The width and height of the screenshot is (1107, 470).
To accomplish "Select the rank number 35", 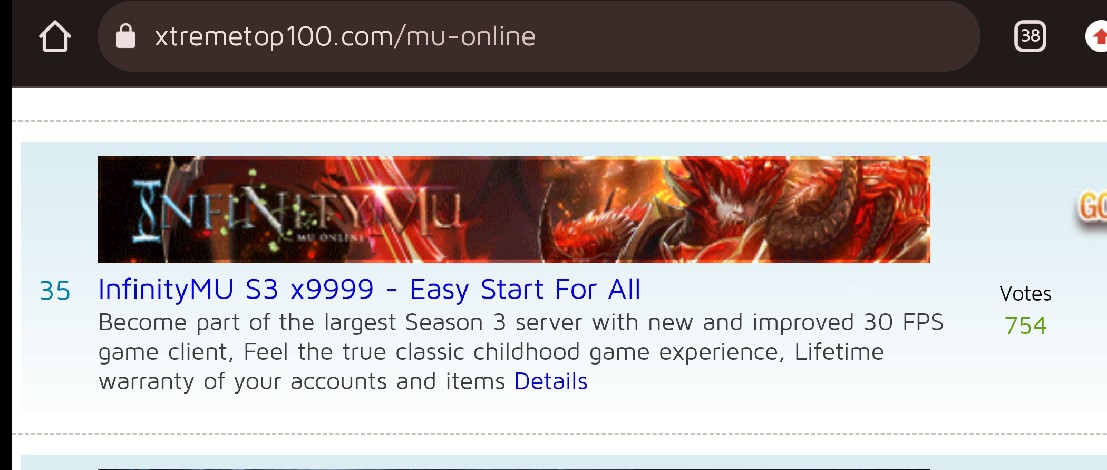I will [x=55, y=291].
